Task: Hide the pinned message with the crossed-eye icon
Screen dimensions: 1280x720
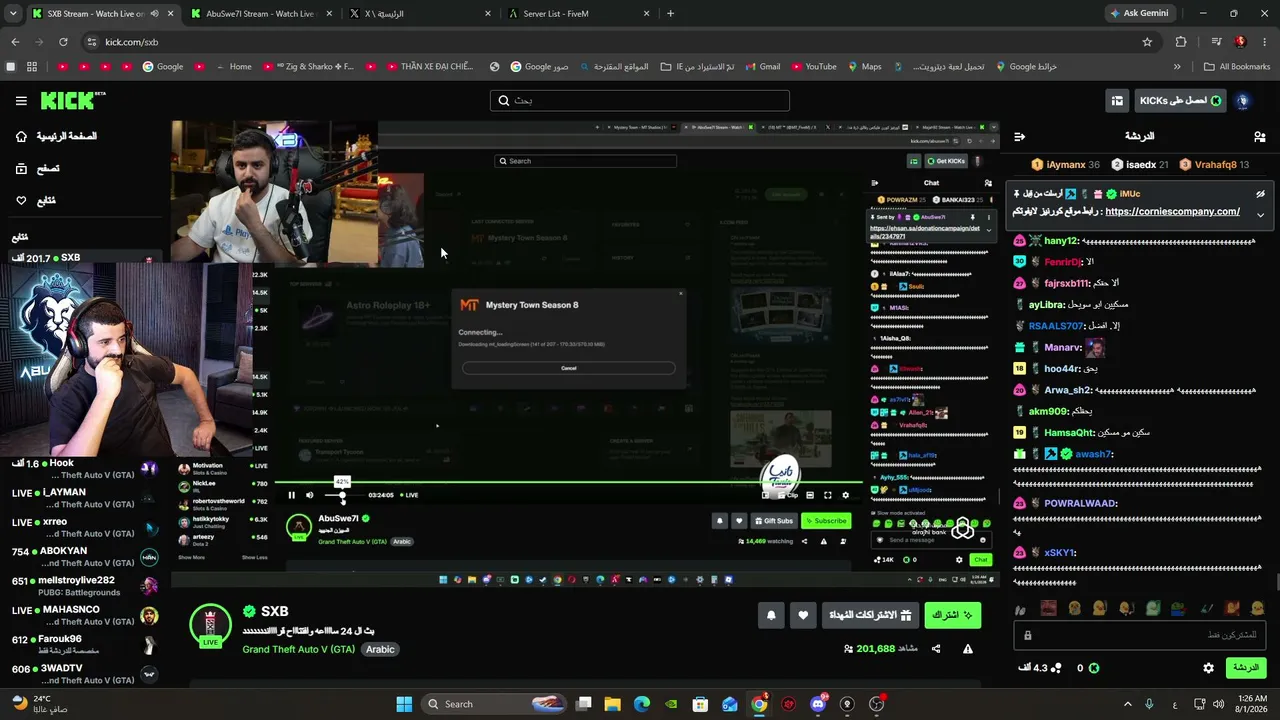Action: [x=1260, y=194]
